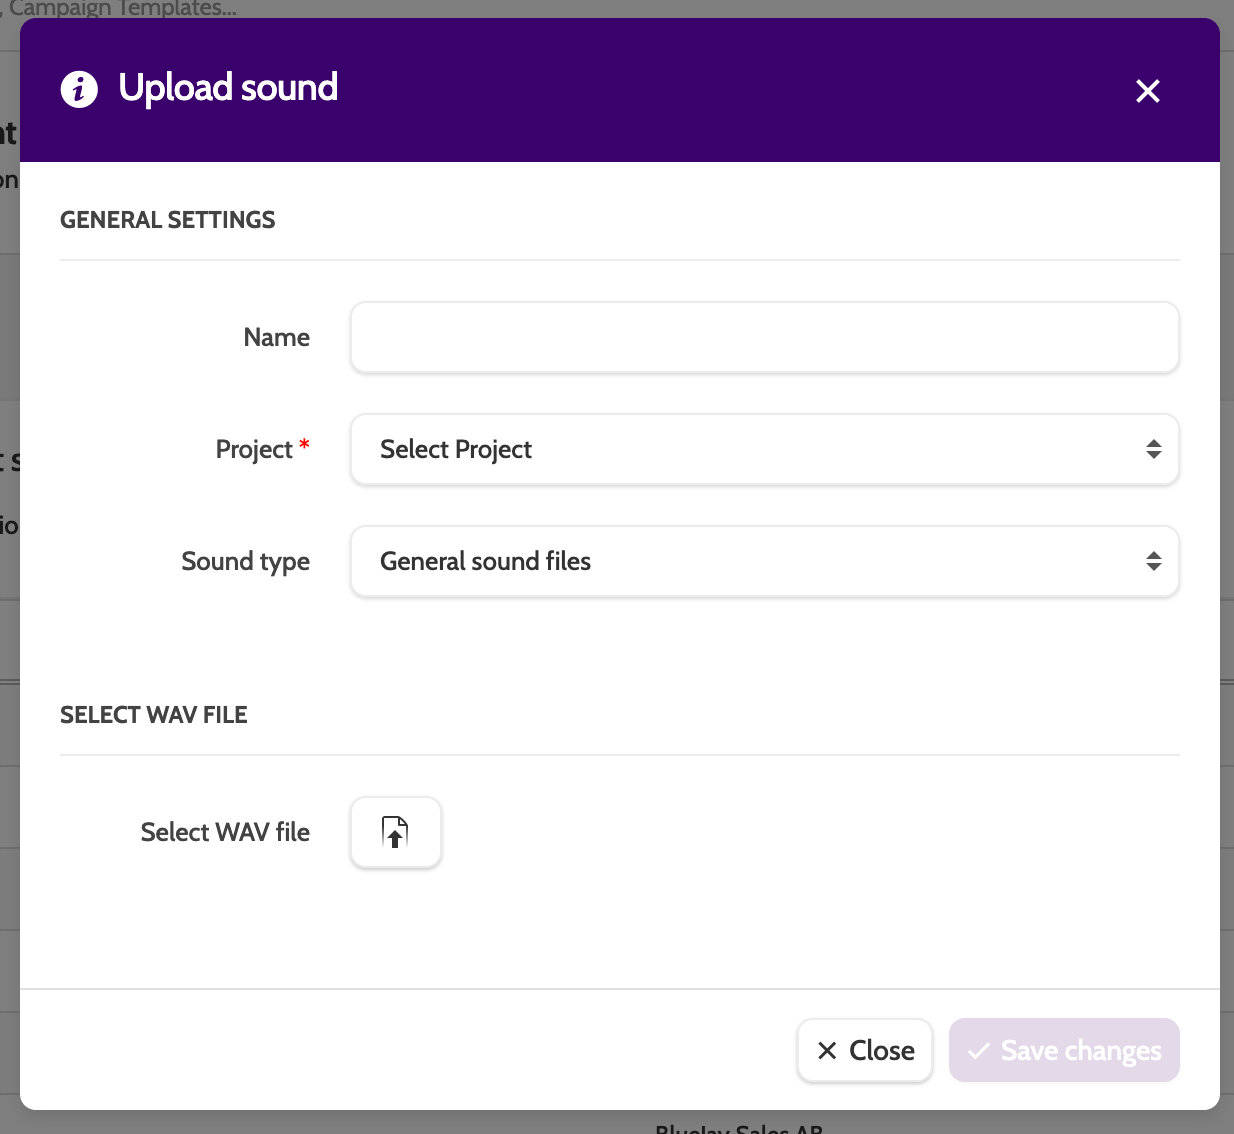Image resolution: width=1234 pixels, height=1134 pixels.
Task: Expand the Sound type dropdown arrows
Action: click(x=1153, y=561)
